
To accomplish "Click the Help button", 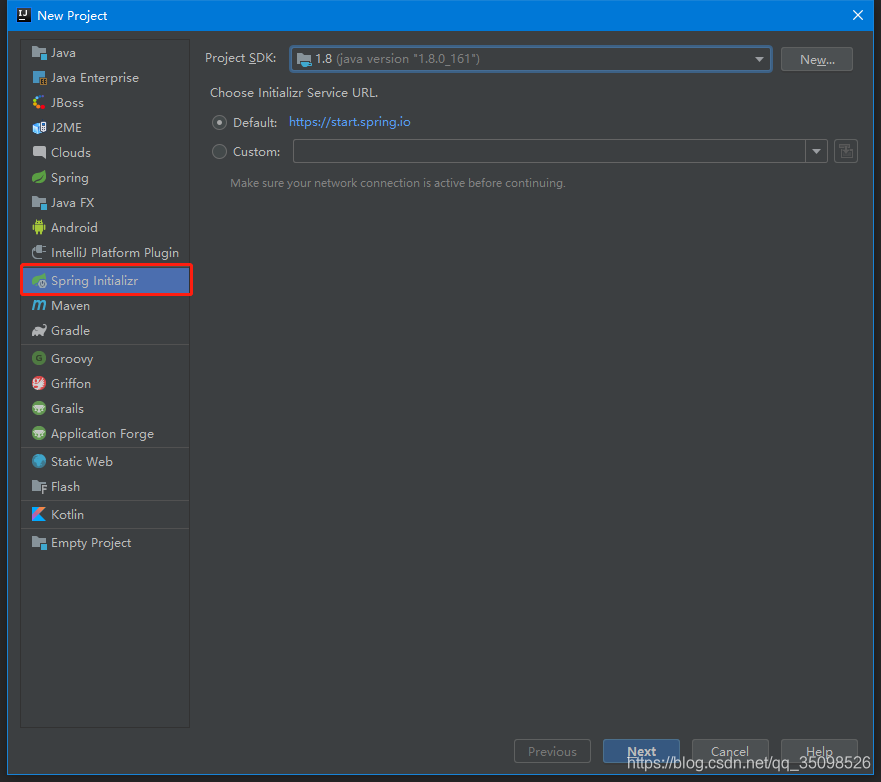I will pyautogui.click(x=819, y=751).
